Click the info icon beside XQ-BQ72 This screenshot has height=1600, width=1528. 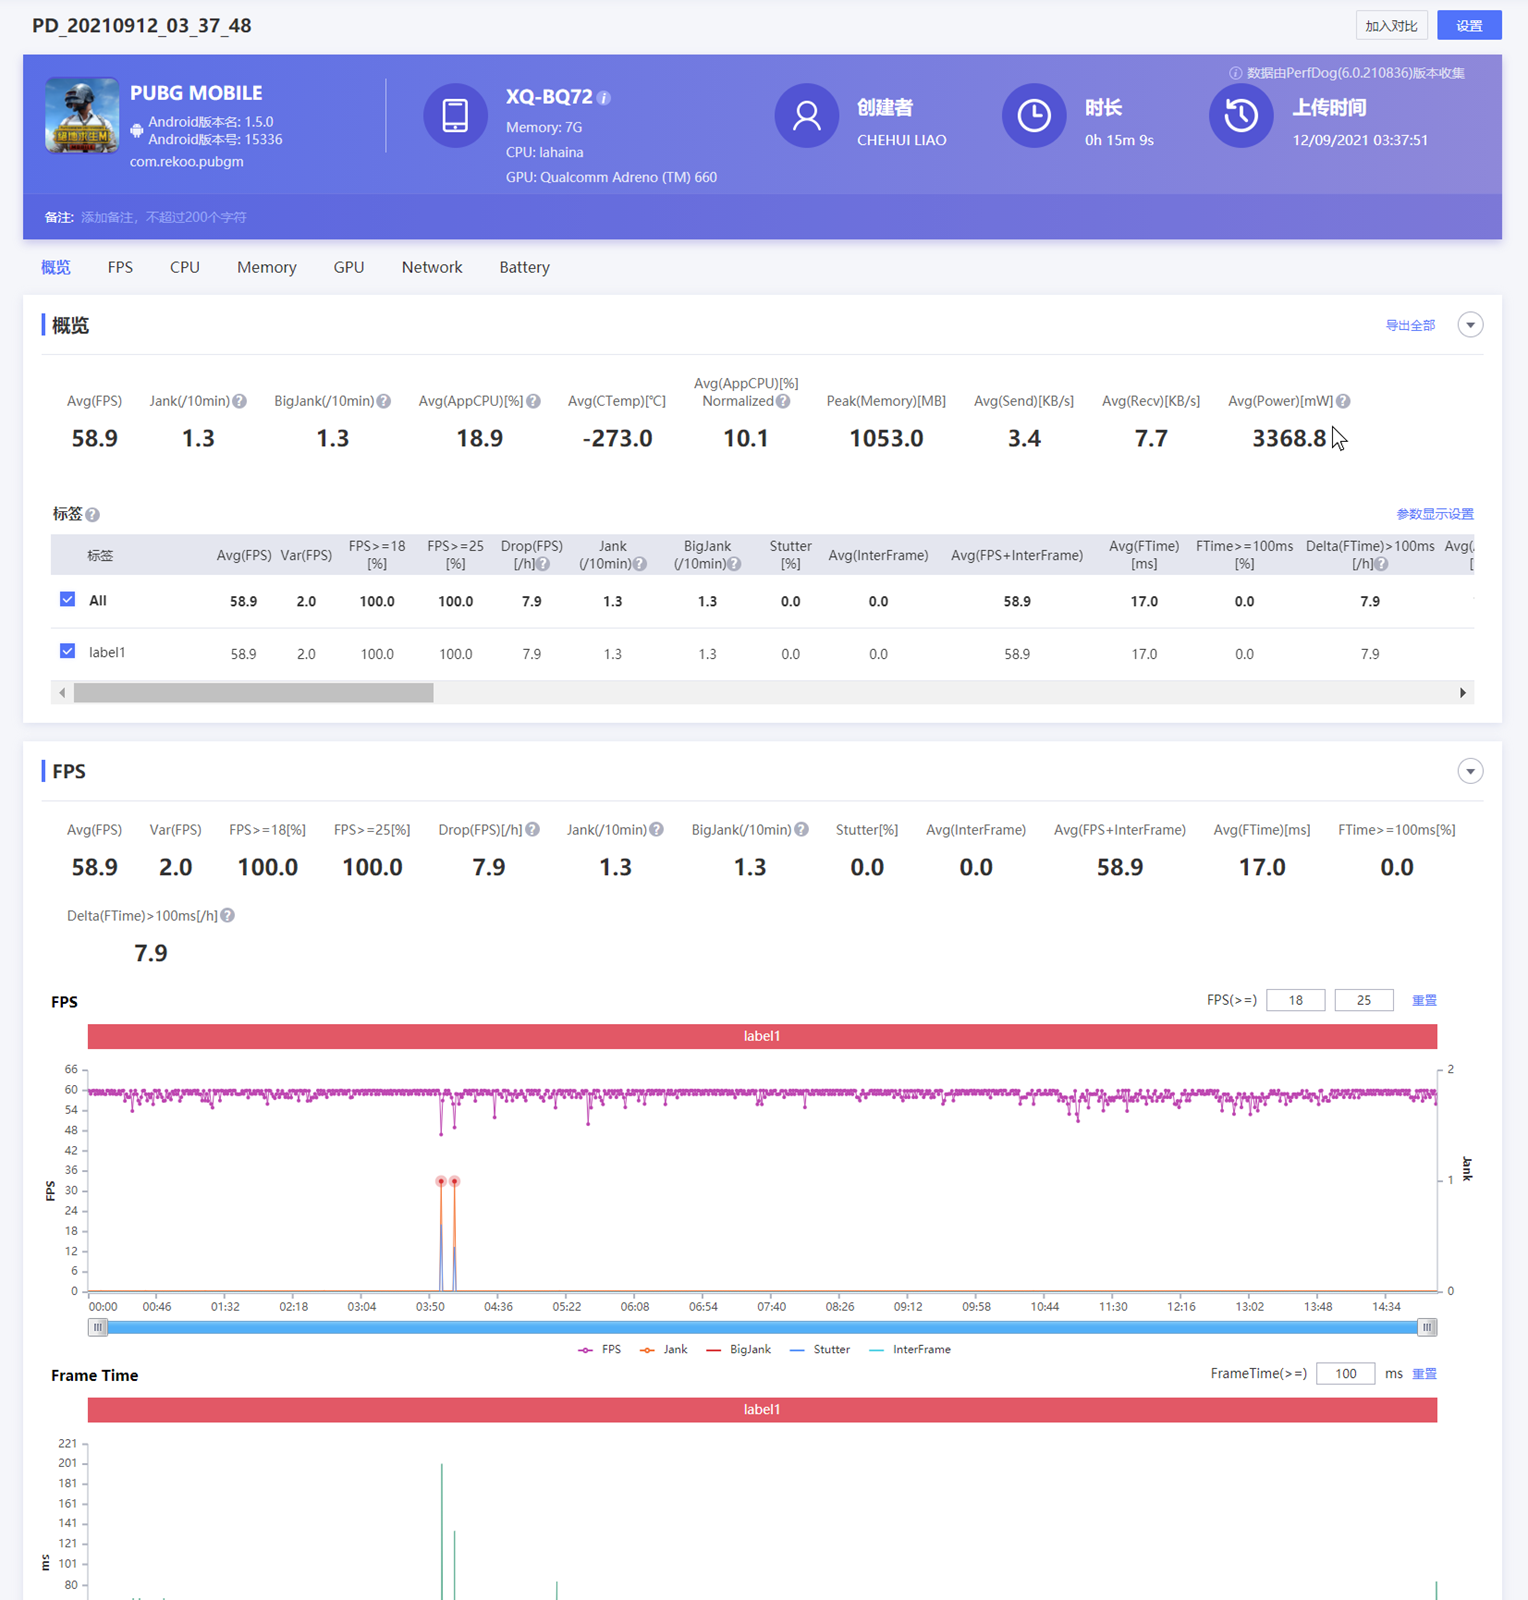click(x=604, y=98)
